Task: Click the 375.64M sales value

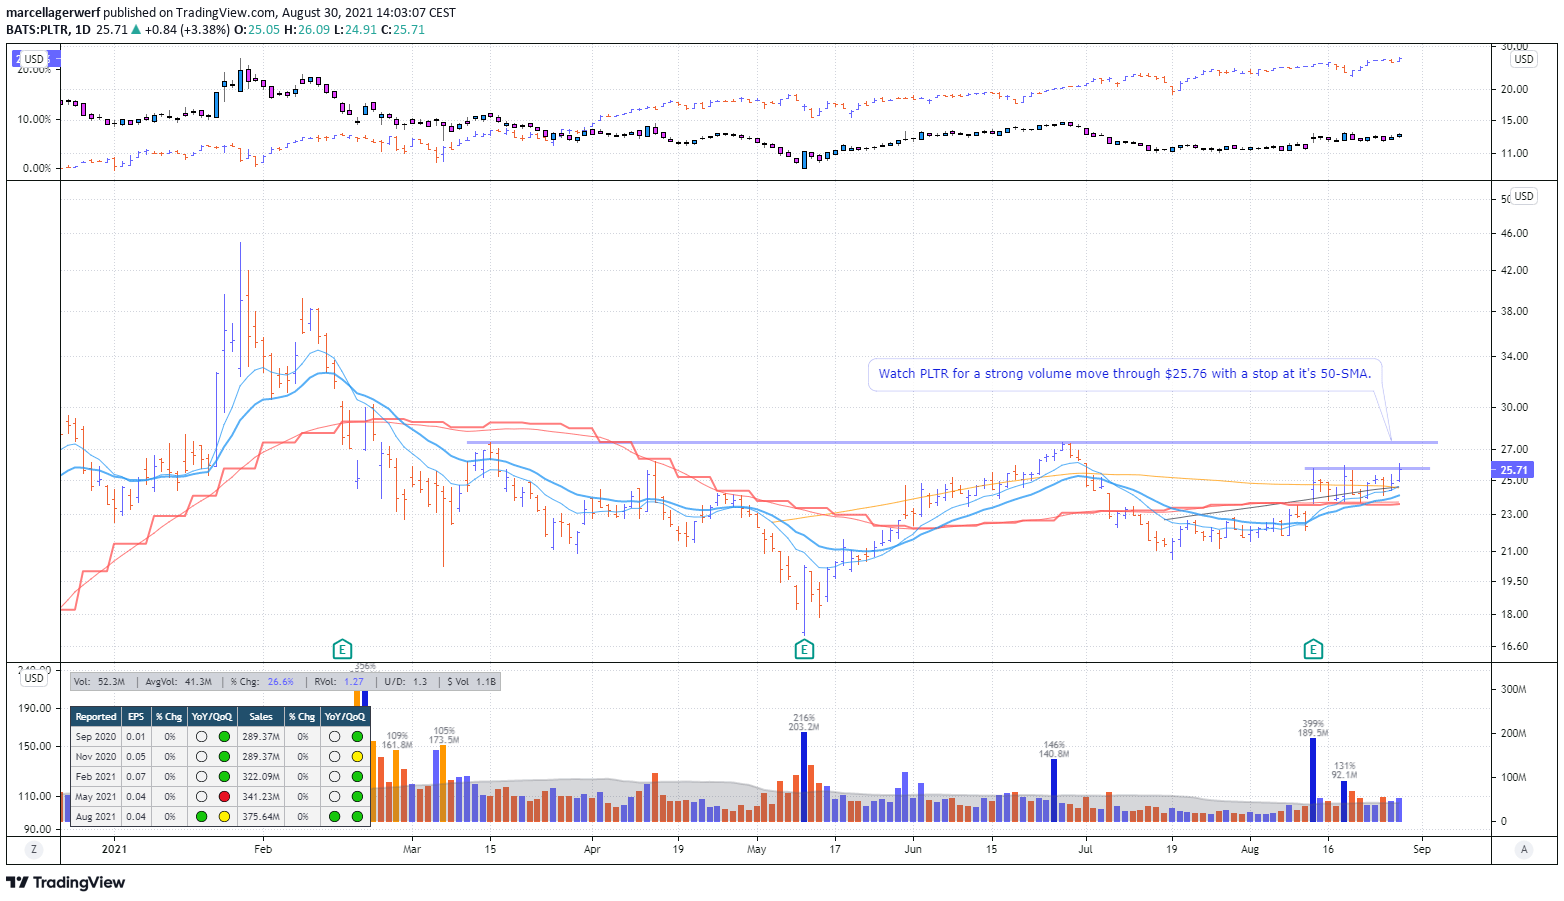Action: 261,817
